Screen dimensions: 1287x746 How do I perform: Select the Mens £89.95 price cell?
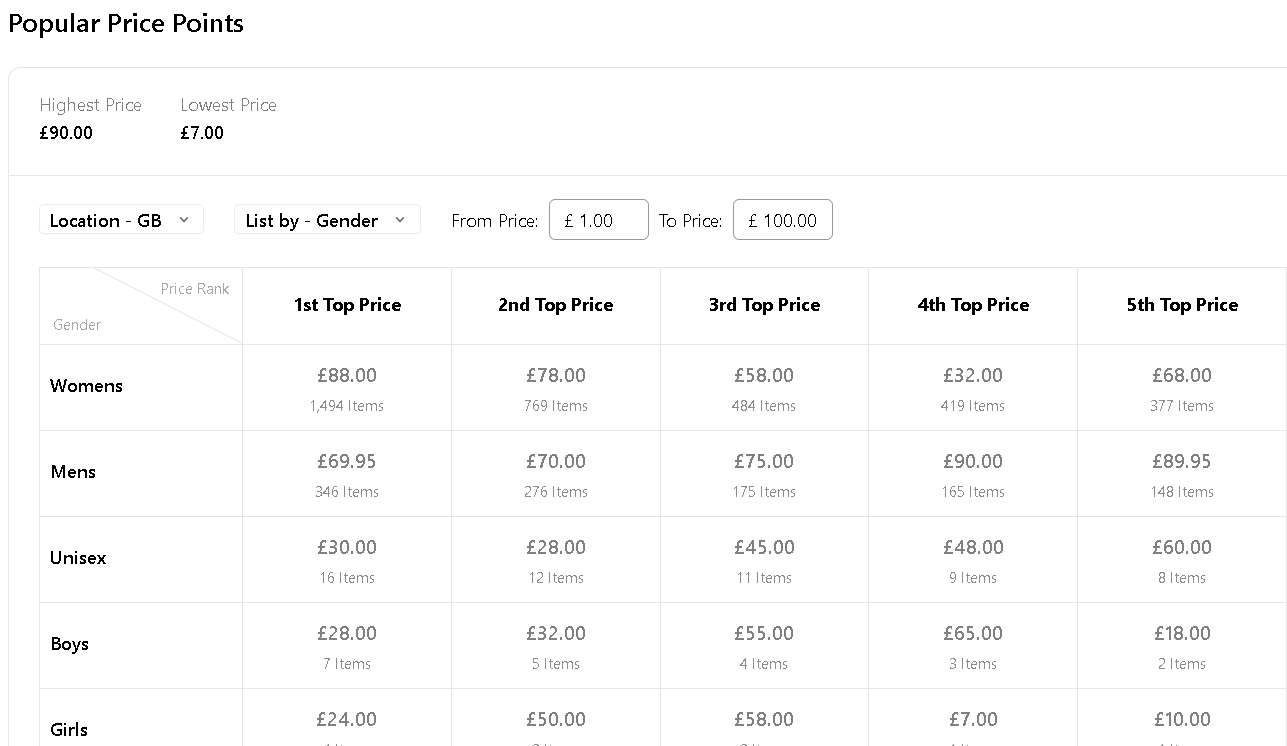(1182, 474)
